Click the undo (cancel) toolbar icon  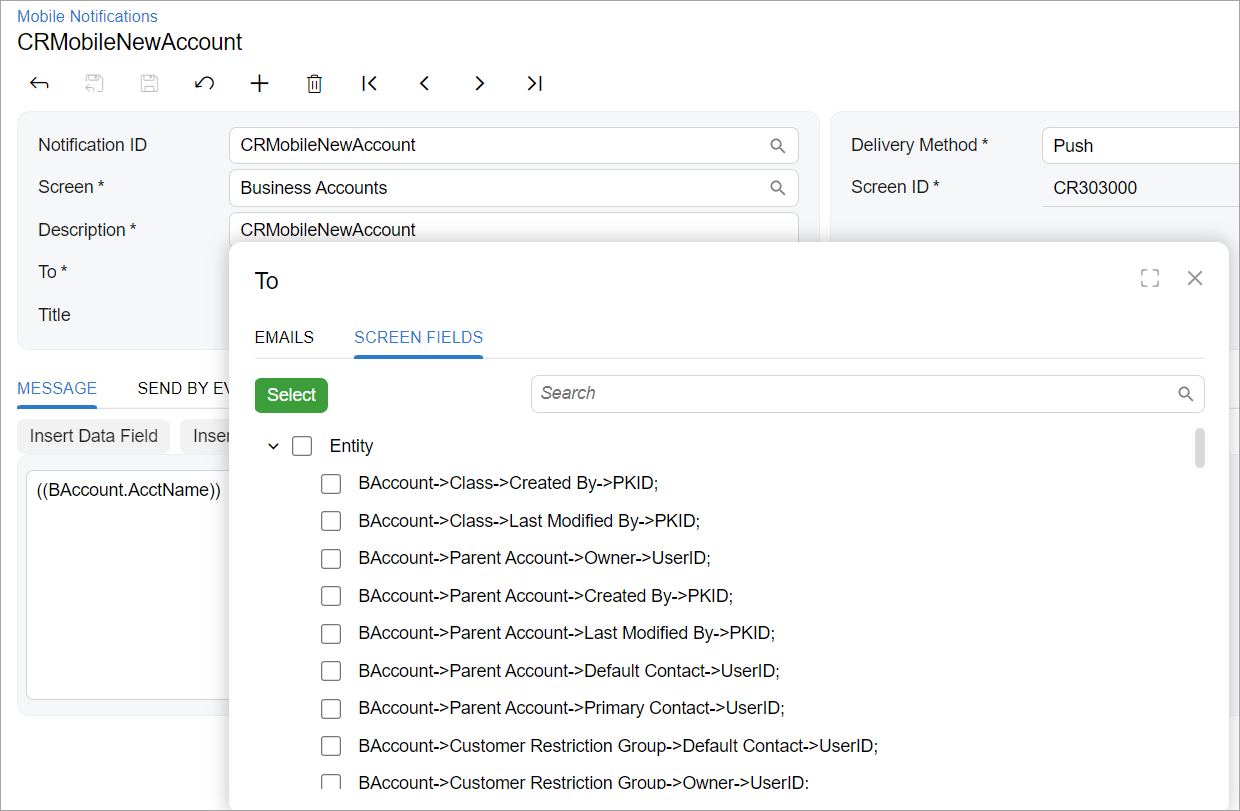click(204, 84)
